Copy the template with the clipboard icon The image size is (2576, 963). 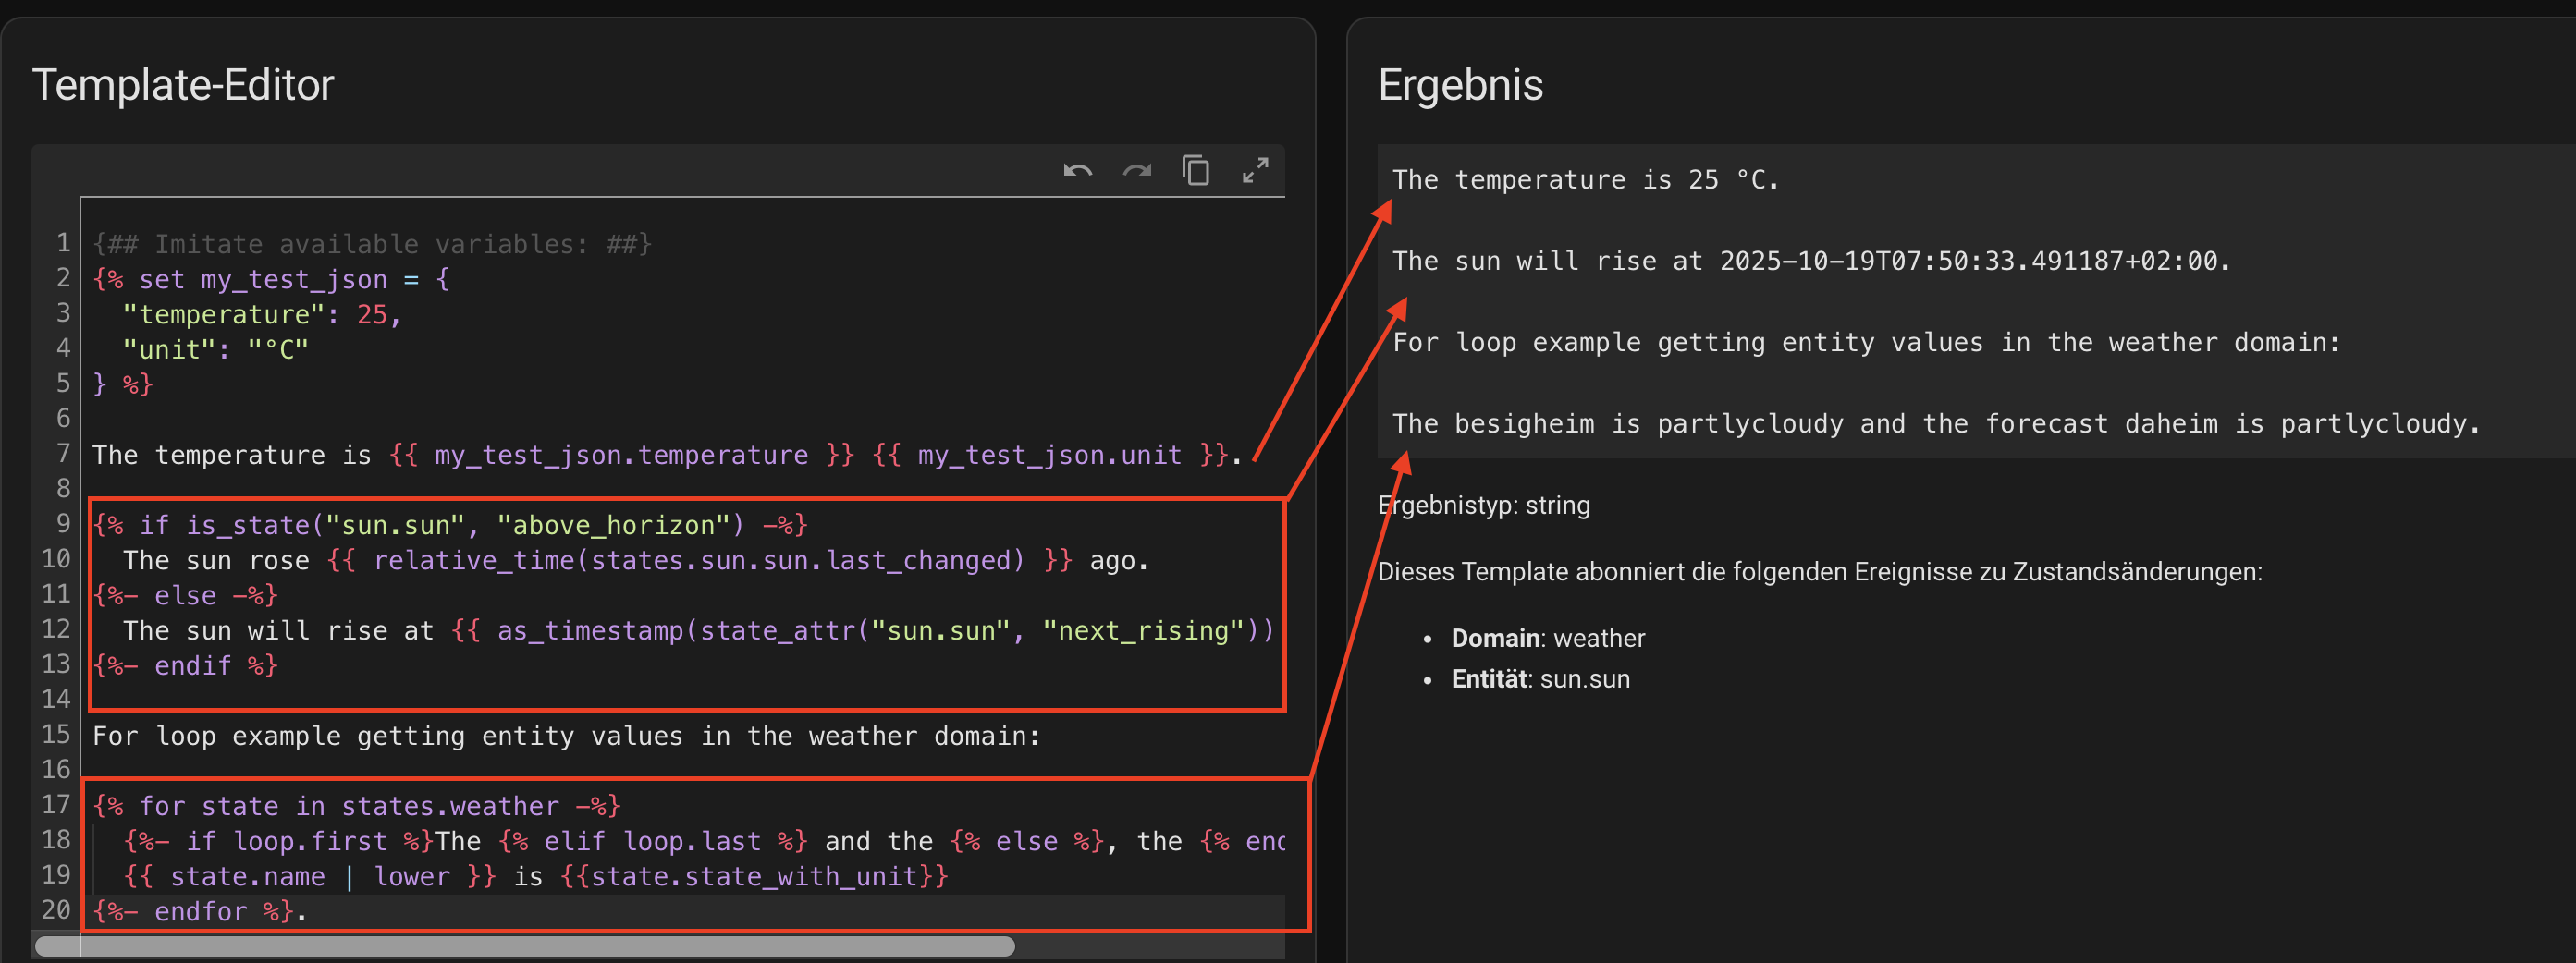[x=1196, y=171]
